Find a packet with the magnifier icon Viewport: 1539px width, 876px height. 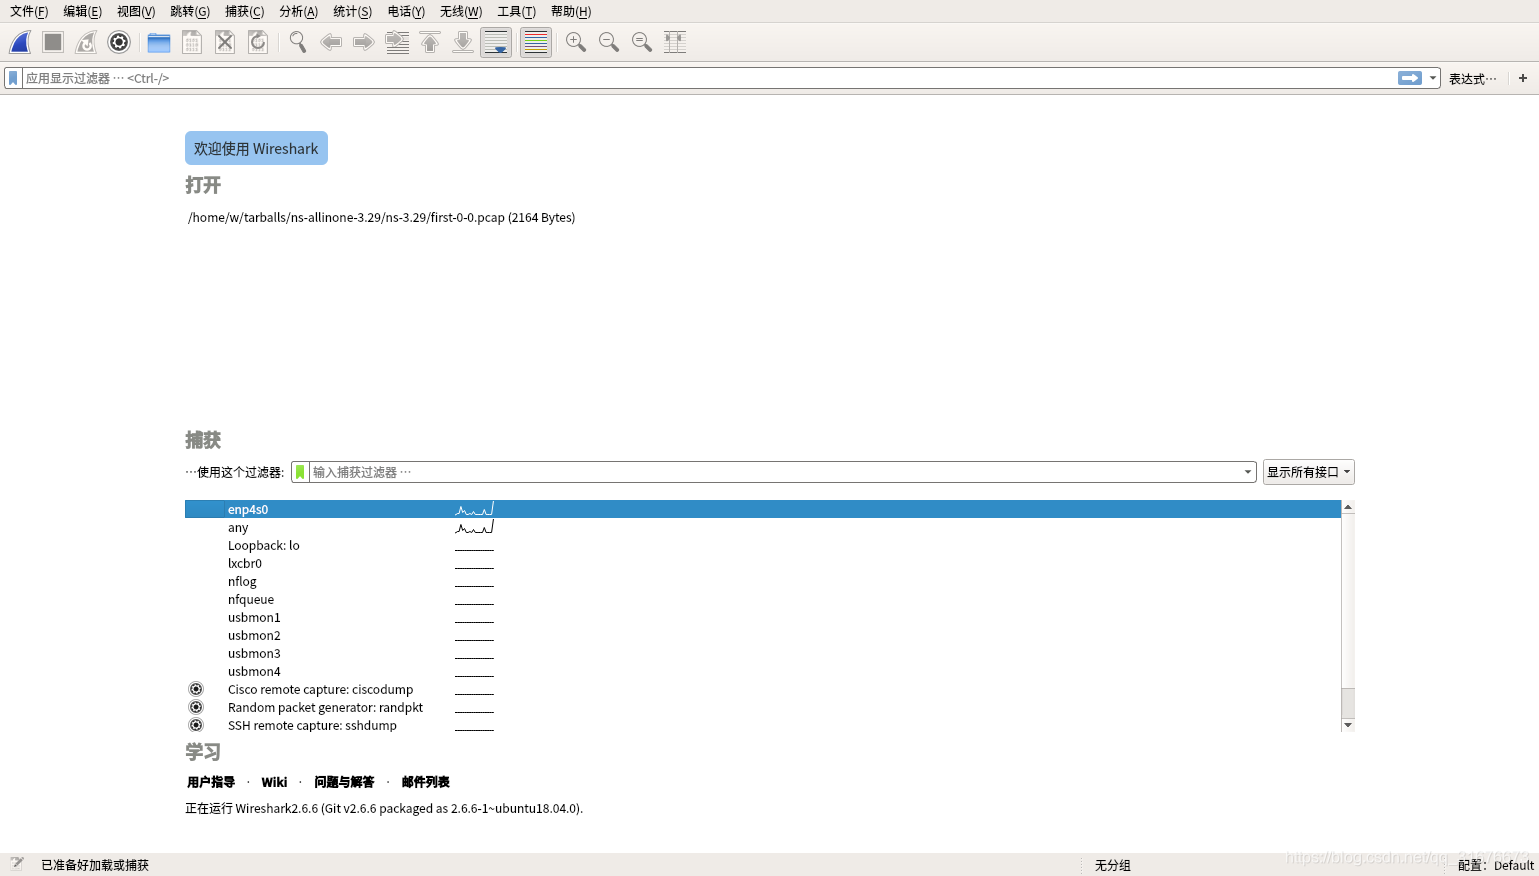298,42
